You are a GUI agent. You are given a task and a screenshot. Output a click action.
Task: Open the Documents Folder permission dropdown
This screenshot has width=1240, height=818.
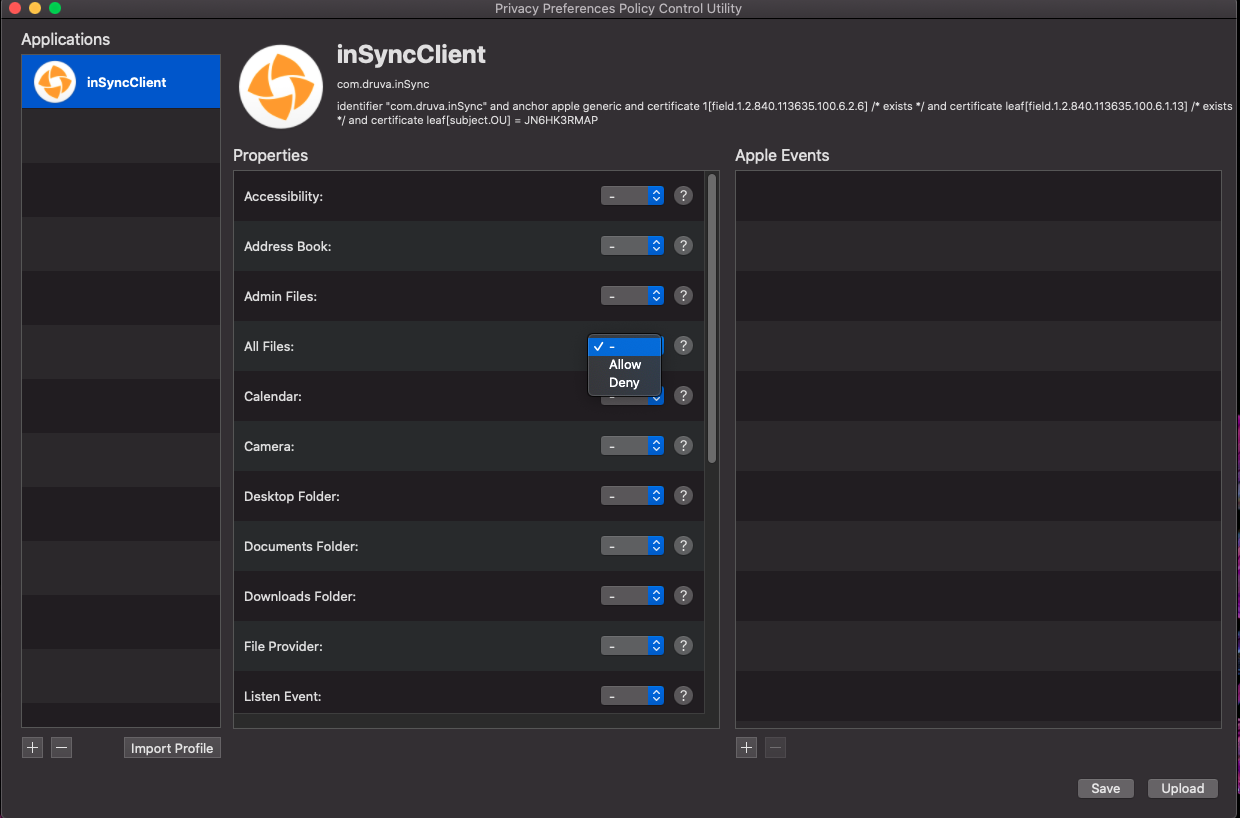click(x=632, y=546)
